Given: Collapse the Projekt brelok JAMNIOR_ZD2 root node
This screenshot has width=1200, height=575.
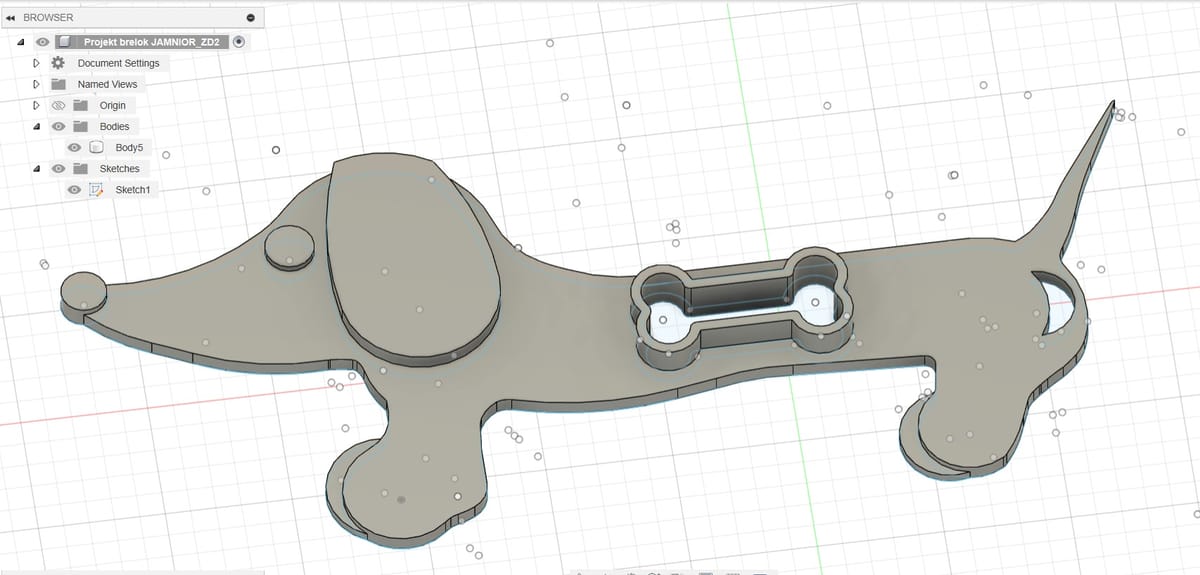Looking at the screenshot, I should pos(20,43).
